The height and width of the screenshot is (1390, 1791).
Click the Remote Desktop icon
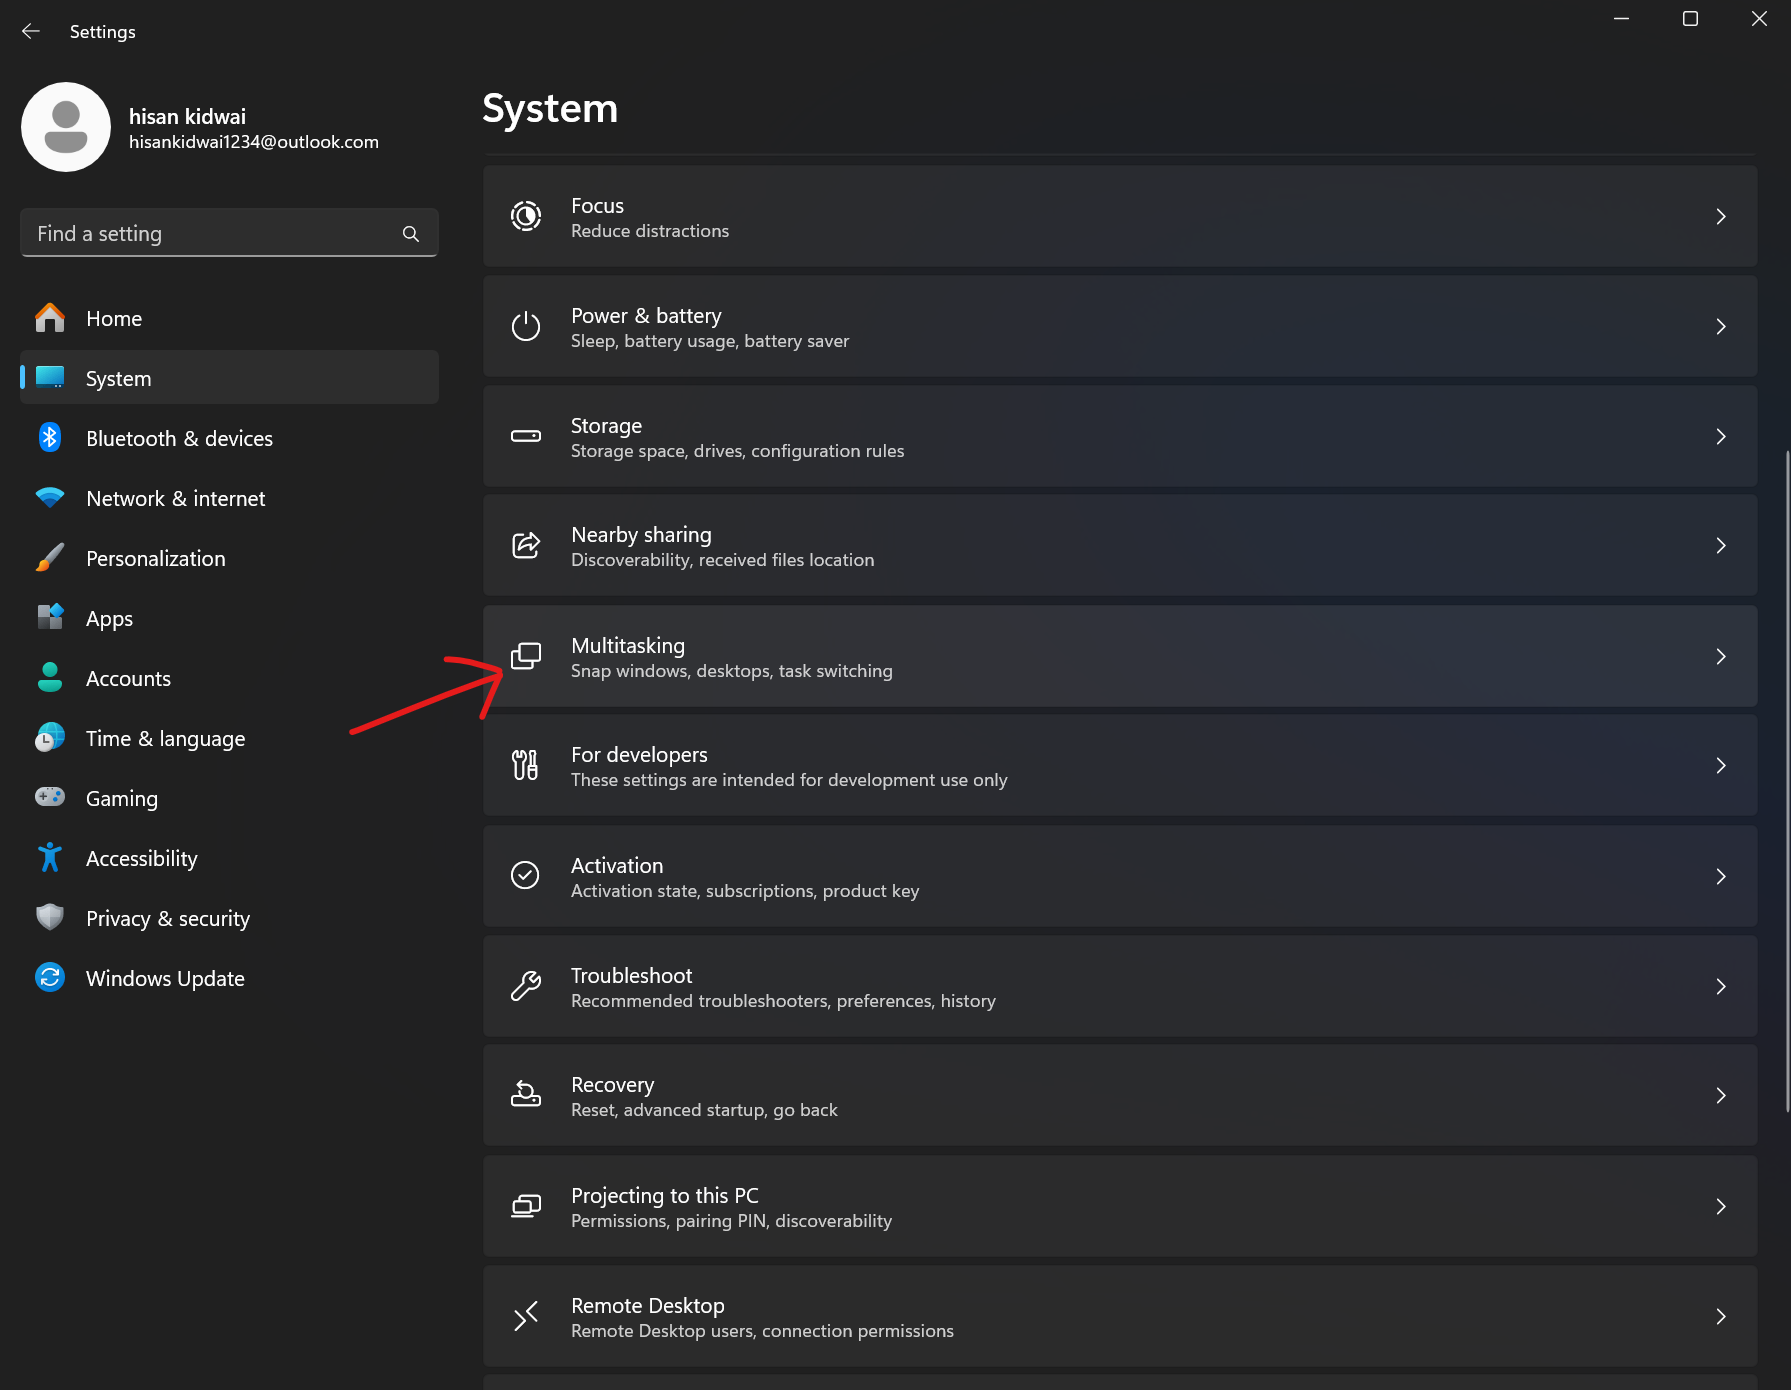tap(526, 1316)
